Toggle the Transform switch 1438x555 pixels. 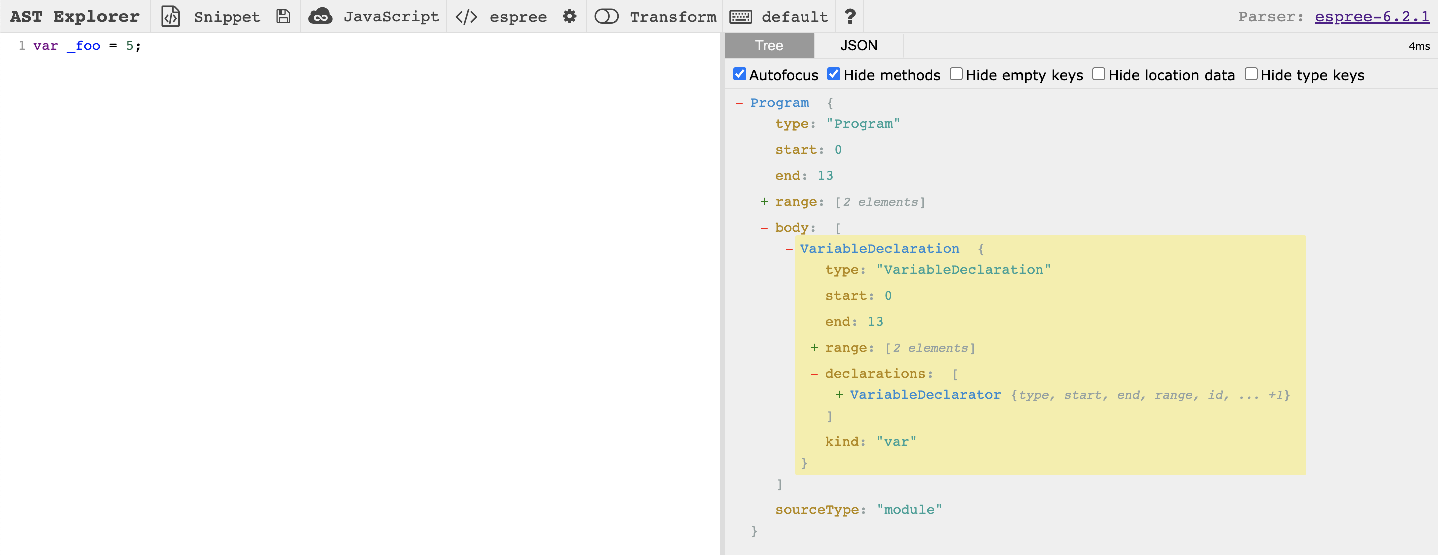607,16
